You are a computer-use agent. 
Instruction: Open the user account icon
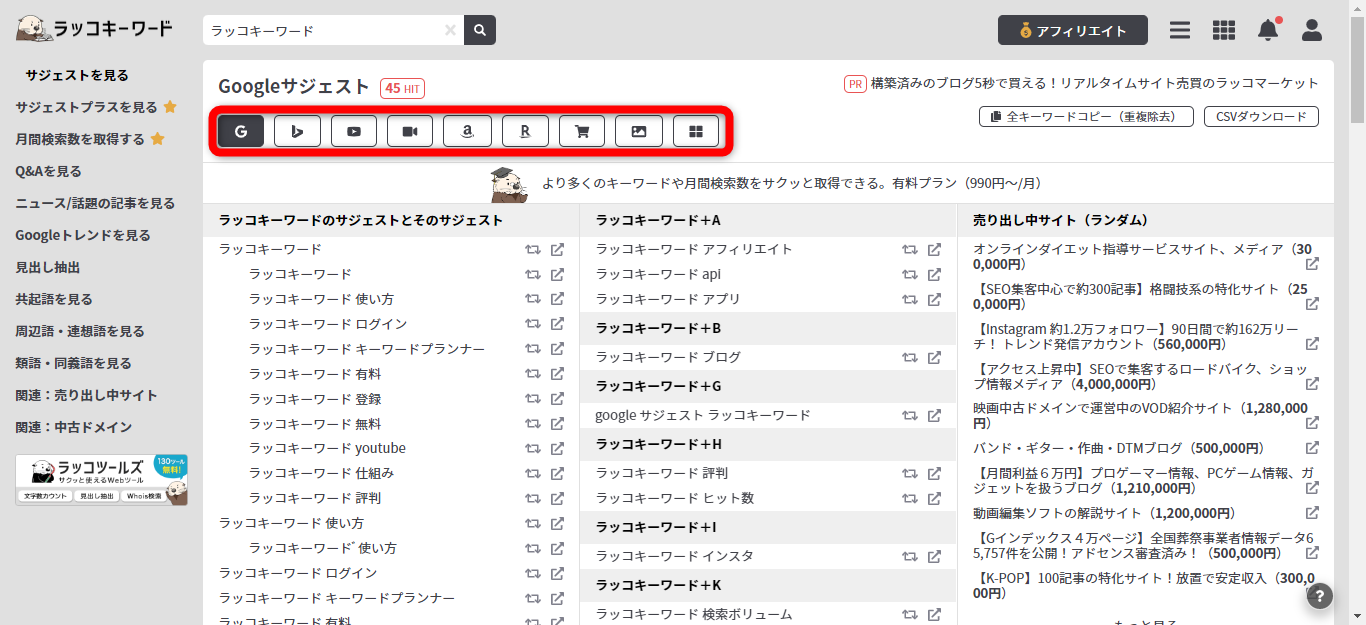[x=1312, y=30]
